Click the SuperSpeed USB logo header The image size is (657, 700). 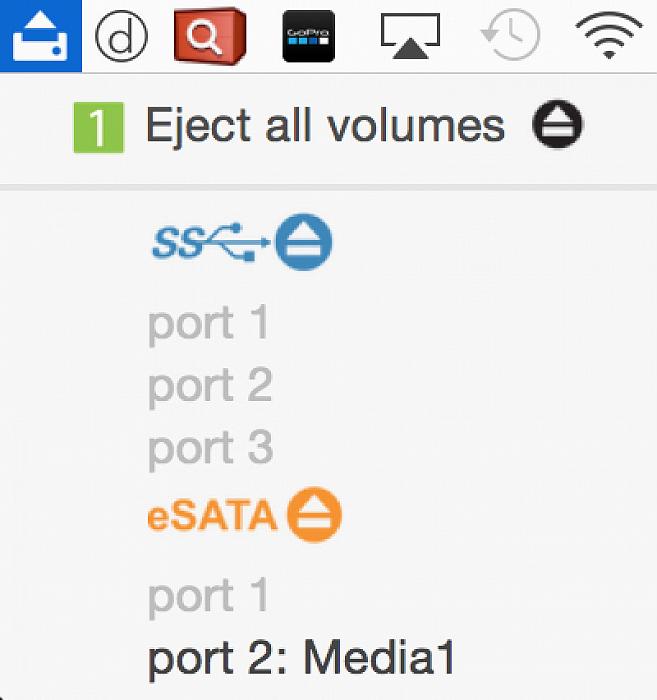click(211, 242)
